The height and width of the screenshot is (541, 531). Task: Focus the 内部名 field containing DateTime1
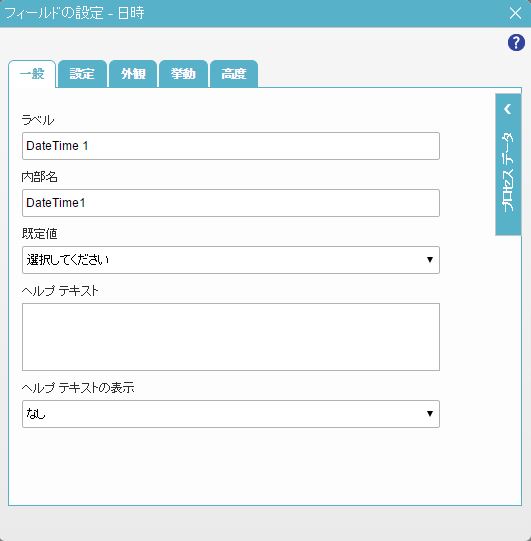click(231, 203)
